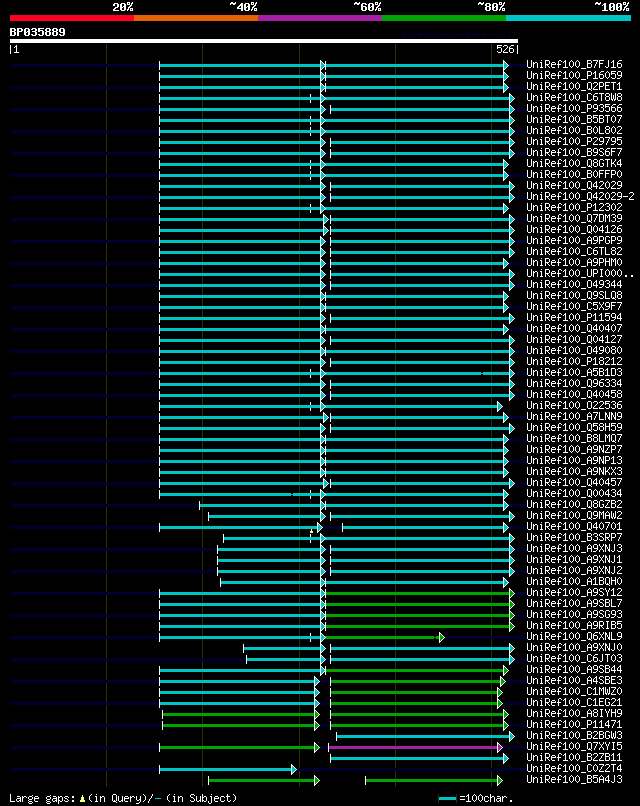Image resolution: width=640 pixels, height=806 pixels.
Task: Select hit label UniRef100_C5X9F7
Action: coord(574,306)
